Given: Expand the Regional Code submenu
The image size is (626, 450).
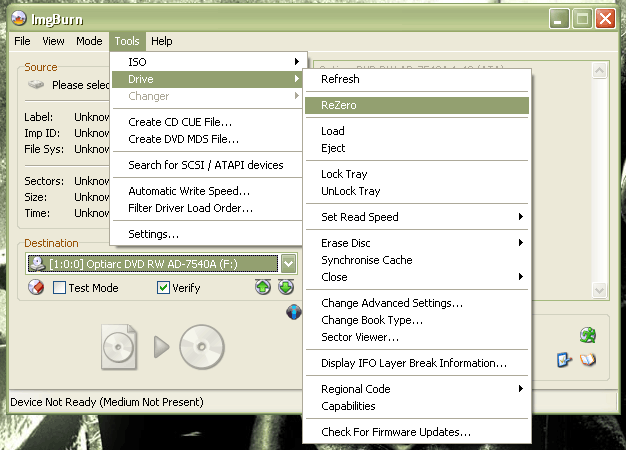Looking at the screenshot, I should (417, 389).
